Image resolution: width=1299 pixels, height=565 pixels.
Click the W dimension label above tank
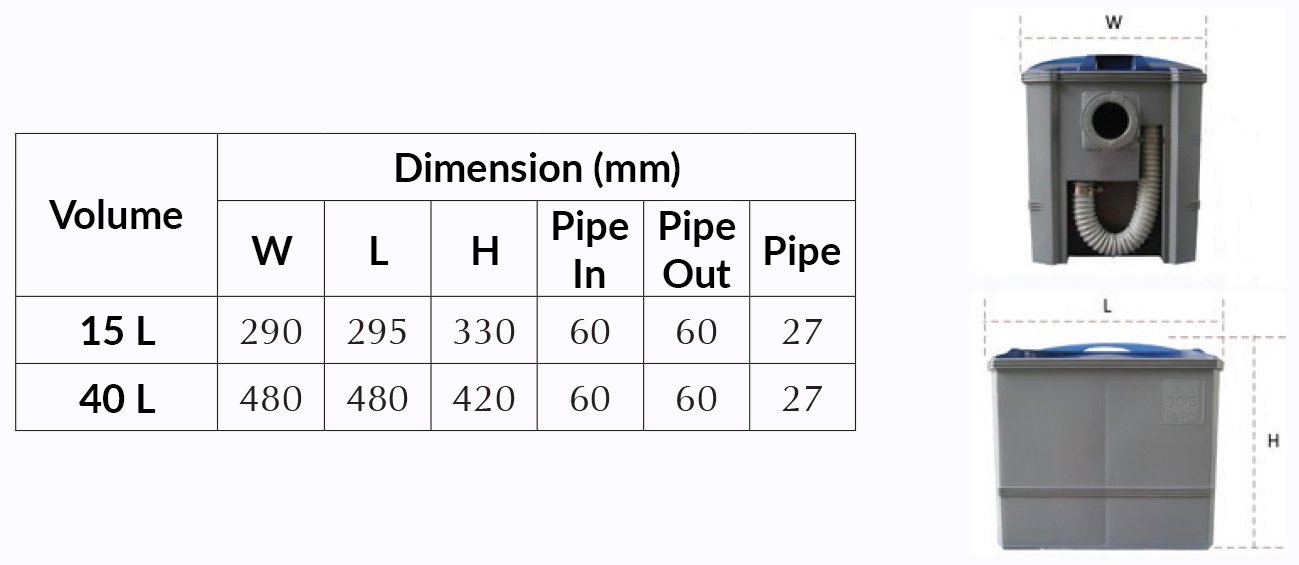pyautogui.click(x=1112, y=19)
